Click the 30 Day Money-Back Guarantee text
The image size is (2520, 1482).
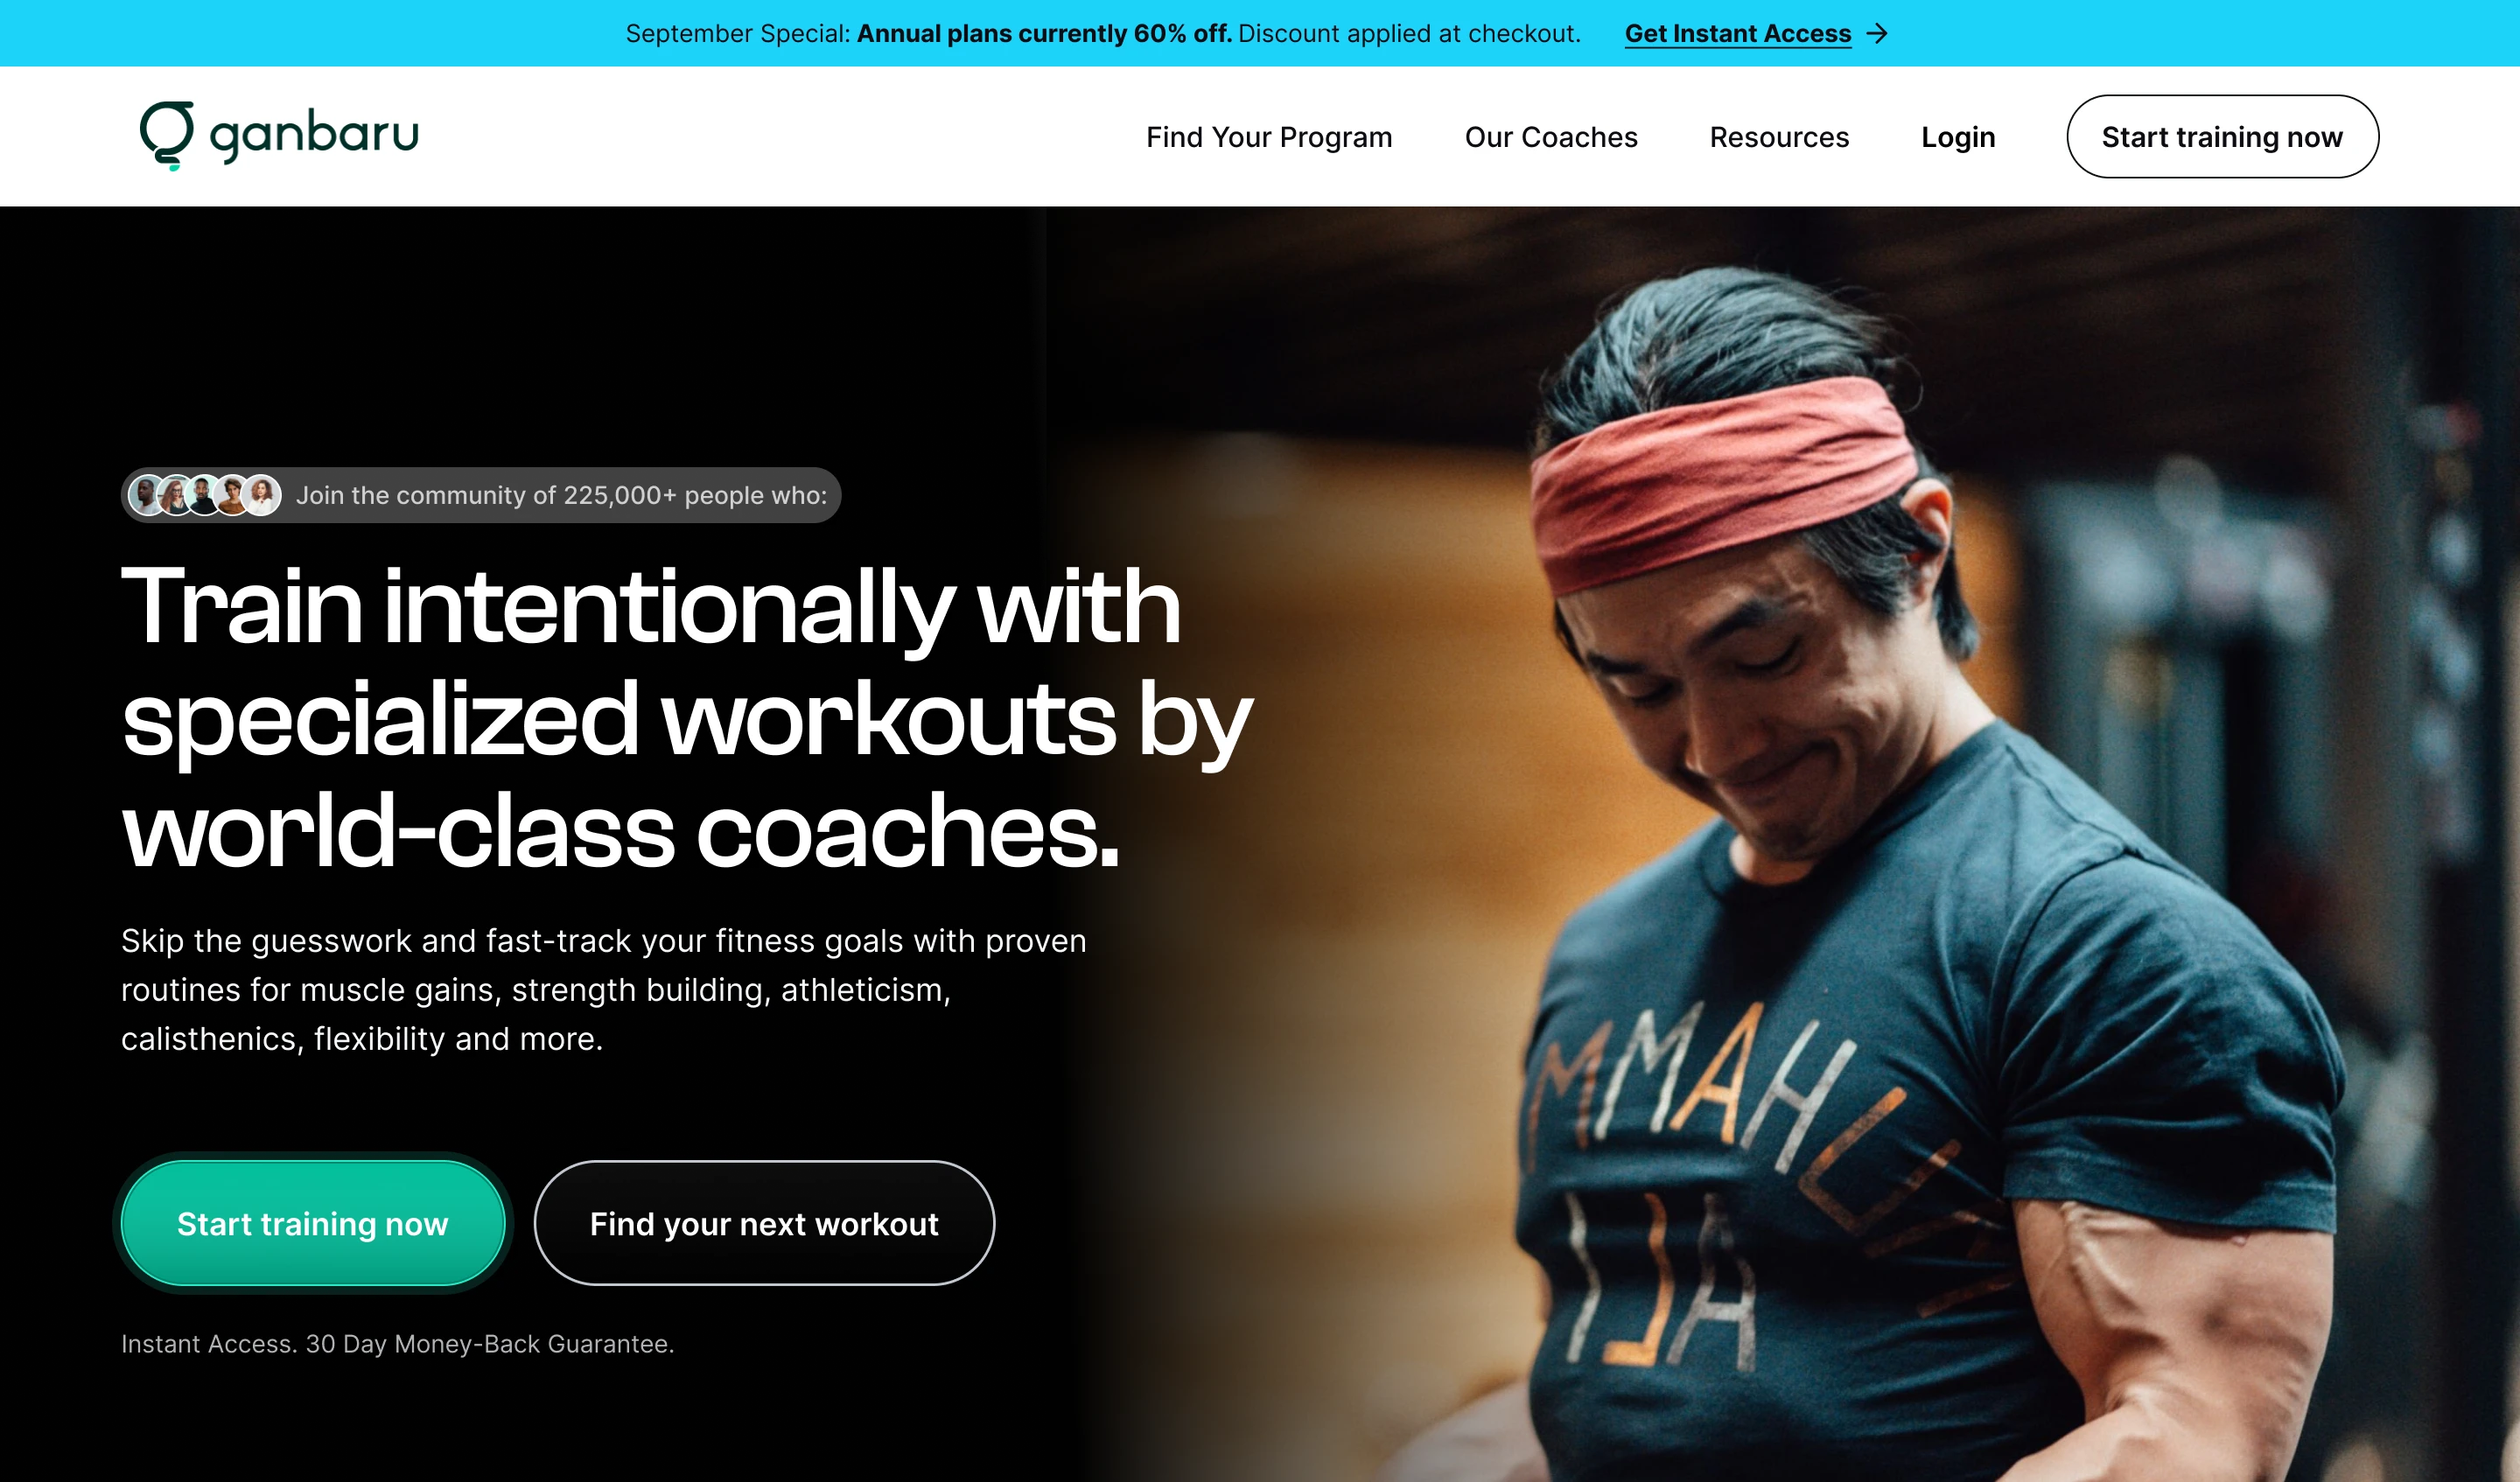[x=490, y=1344]
